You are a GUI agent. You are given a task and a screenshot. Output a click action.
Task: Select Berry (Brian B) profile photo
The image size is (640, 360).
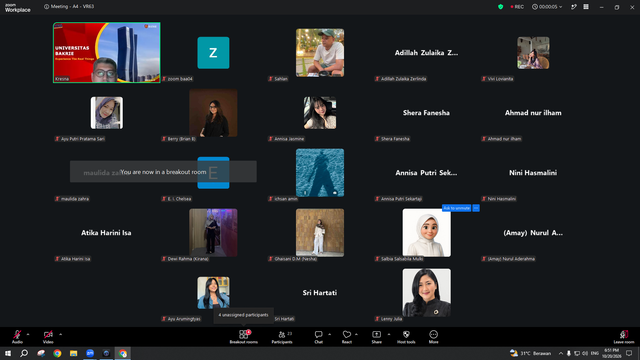(213, 113)
